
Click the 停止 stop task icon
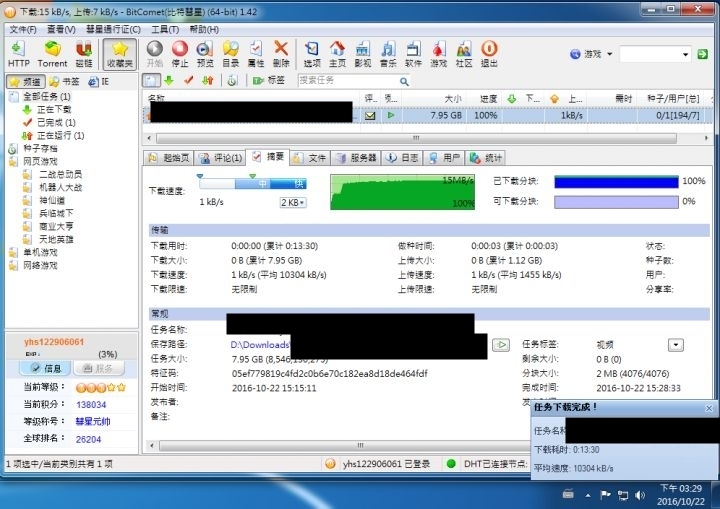click(x=180, y=54)
